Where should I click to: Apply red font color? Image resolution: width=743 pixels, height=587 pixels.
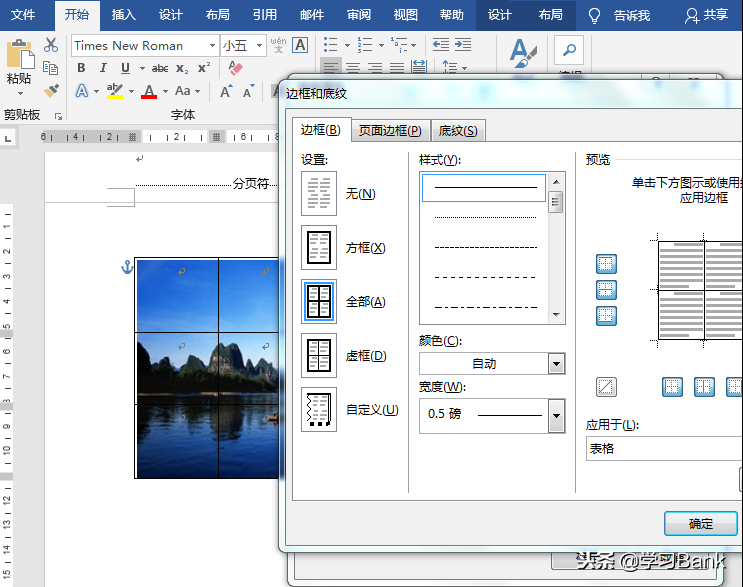coord(149,91)
